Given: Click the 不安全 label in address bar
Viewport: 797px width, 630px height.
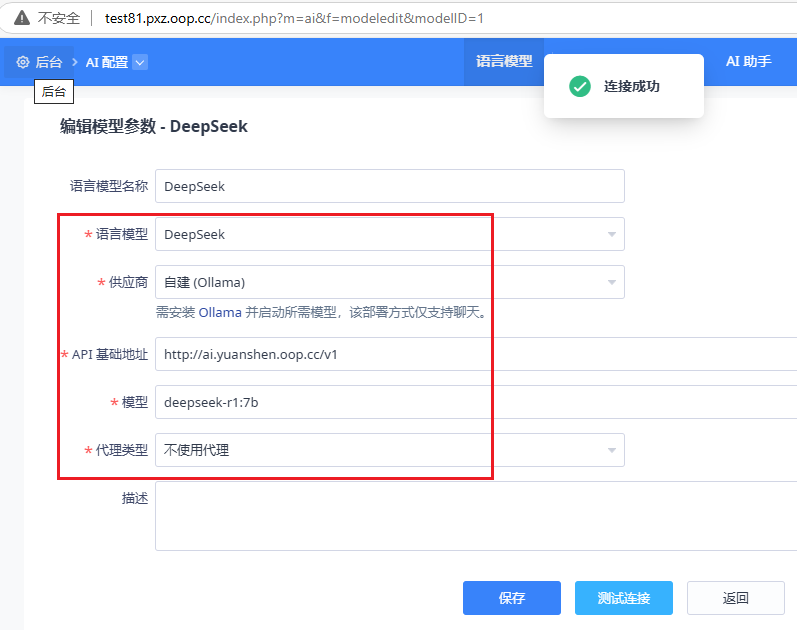Looking at the screenshot, I should click(59, 18).
